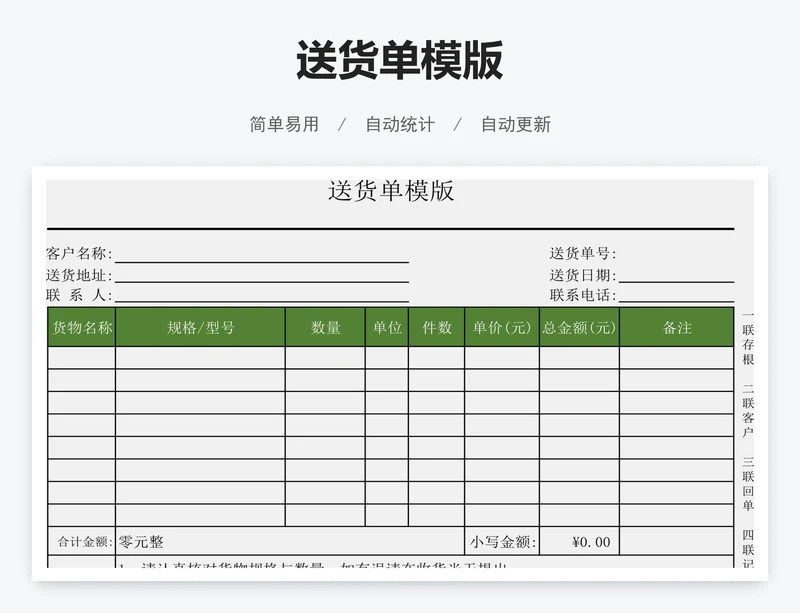Image resolution: width=800 pixels, height=613 pixels.
Task: Select the 数量 column header
Action: click(x=326, y=327)
